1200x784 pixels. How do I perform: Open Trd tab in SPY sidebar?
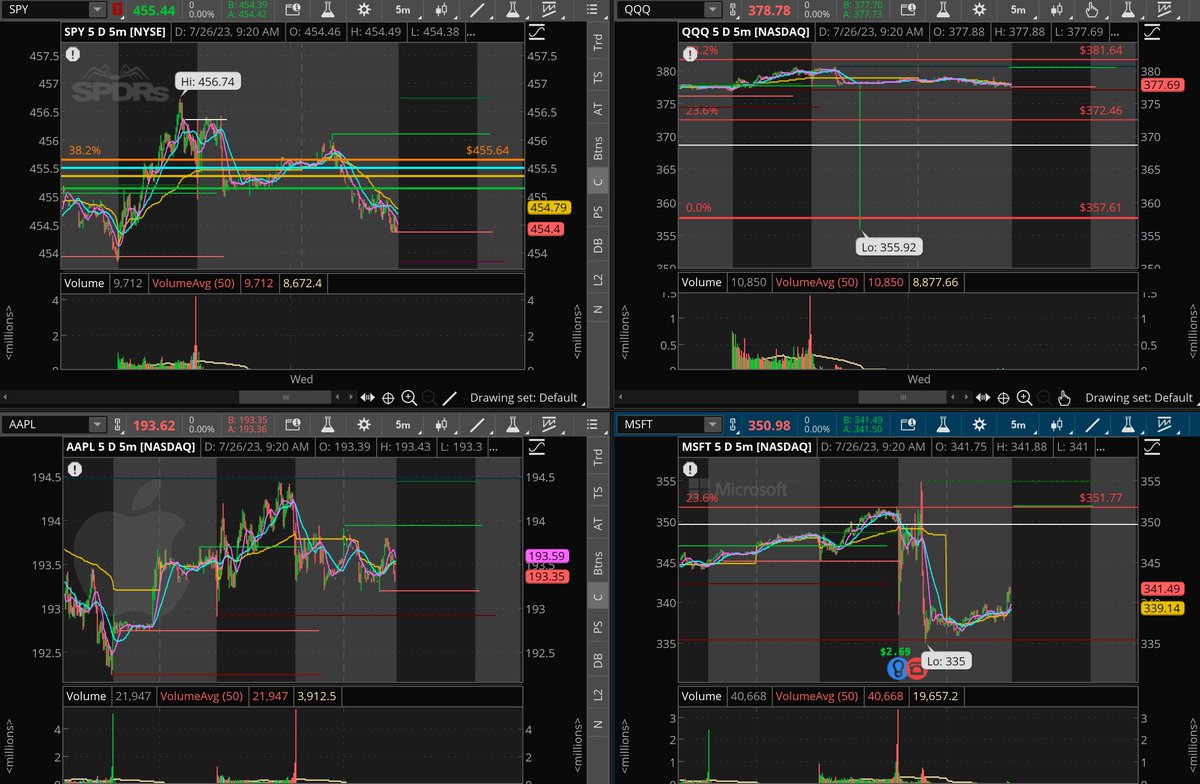tap(598, 43)
